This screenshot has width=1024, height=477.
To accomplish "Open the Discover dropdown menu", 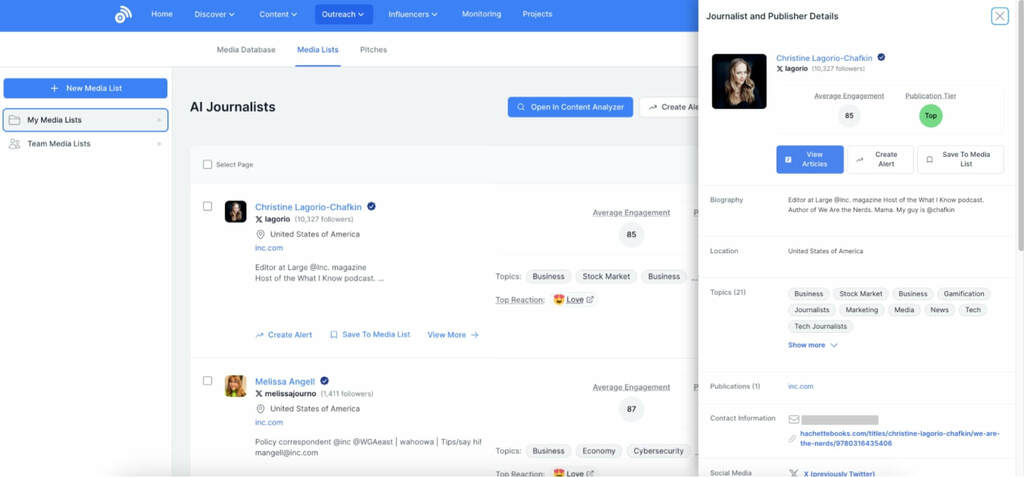I will (x=214, y=14).
